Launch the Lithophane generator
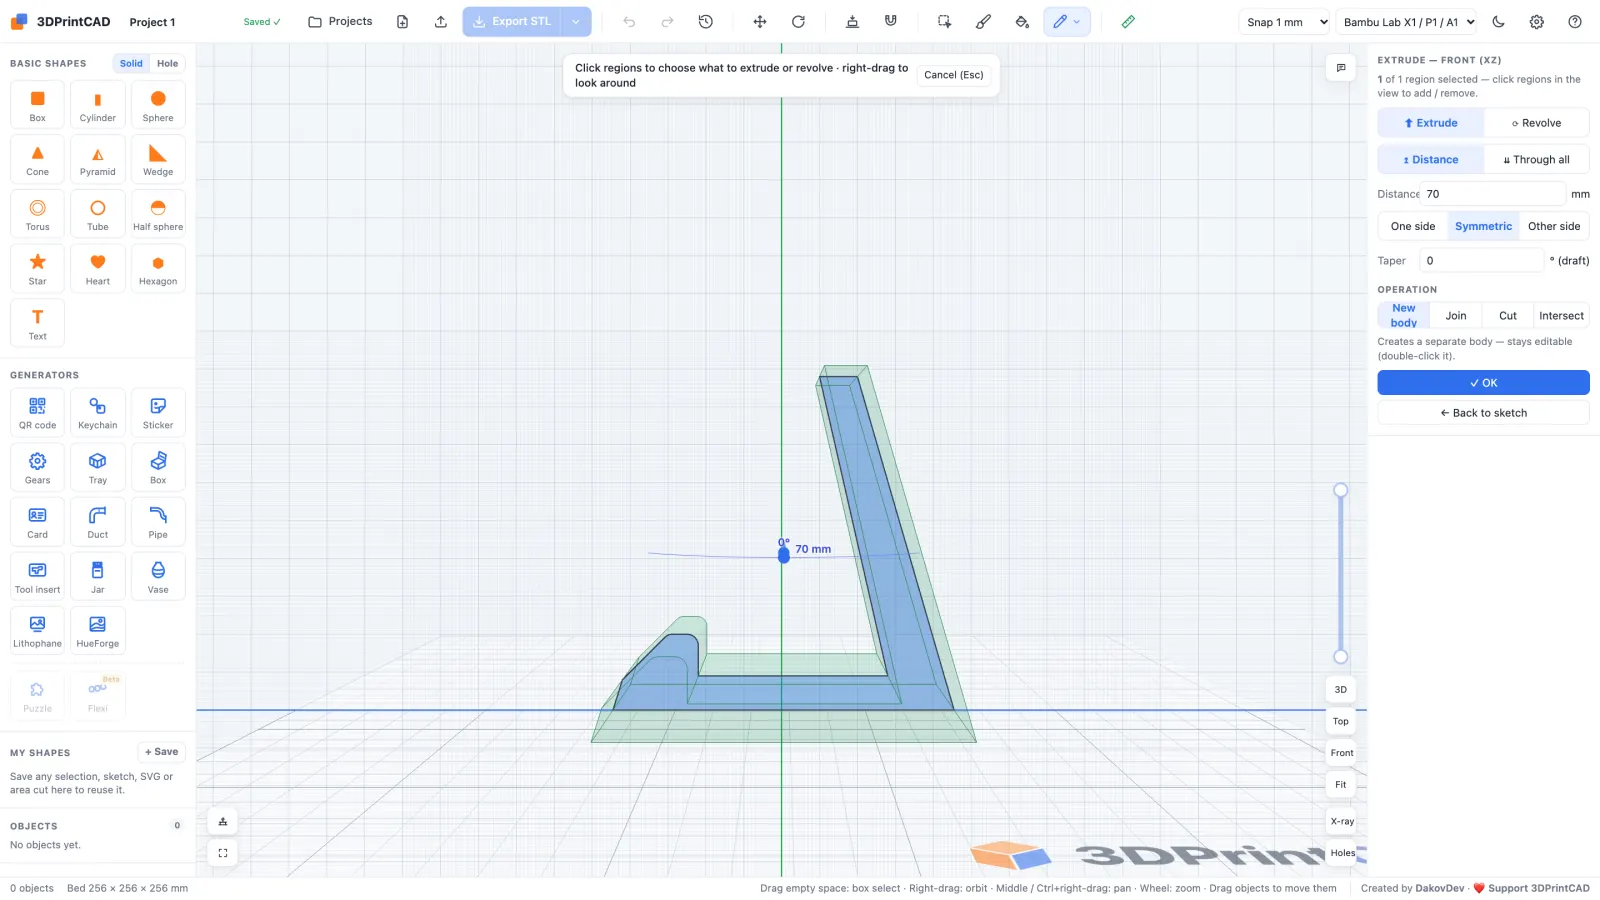Screen dimensions: 1600x900 [x=38, y=631]
